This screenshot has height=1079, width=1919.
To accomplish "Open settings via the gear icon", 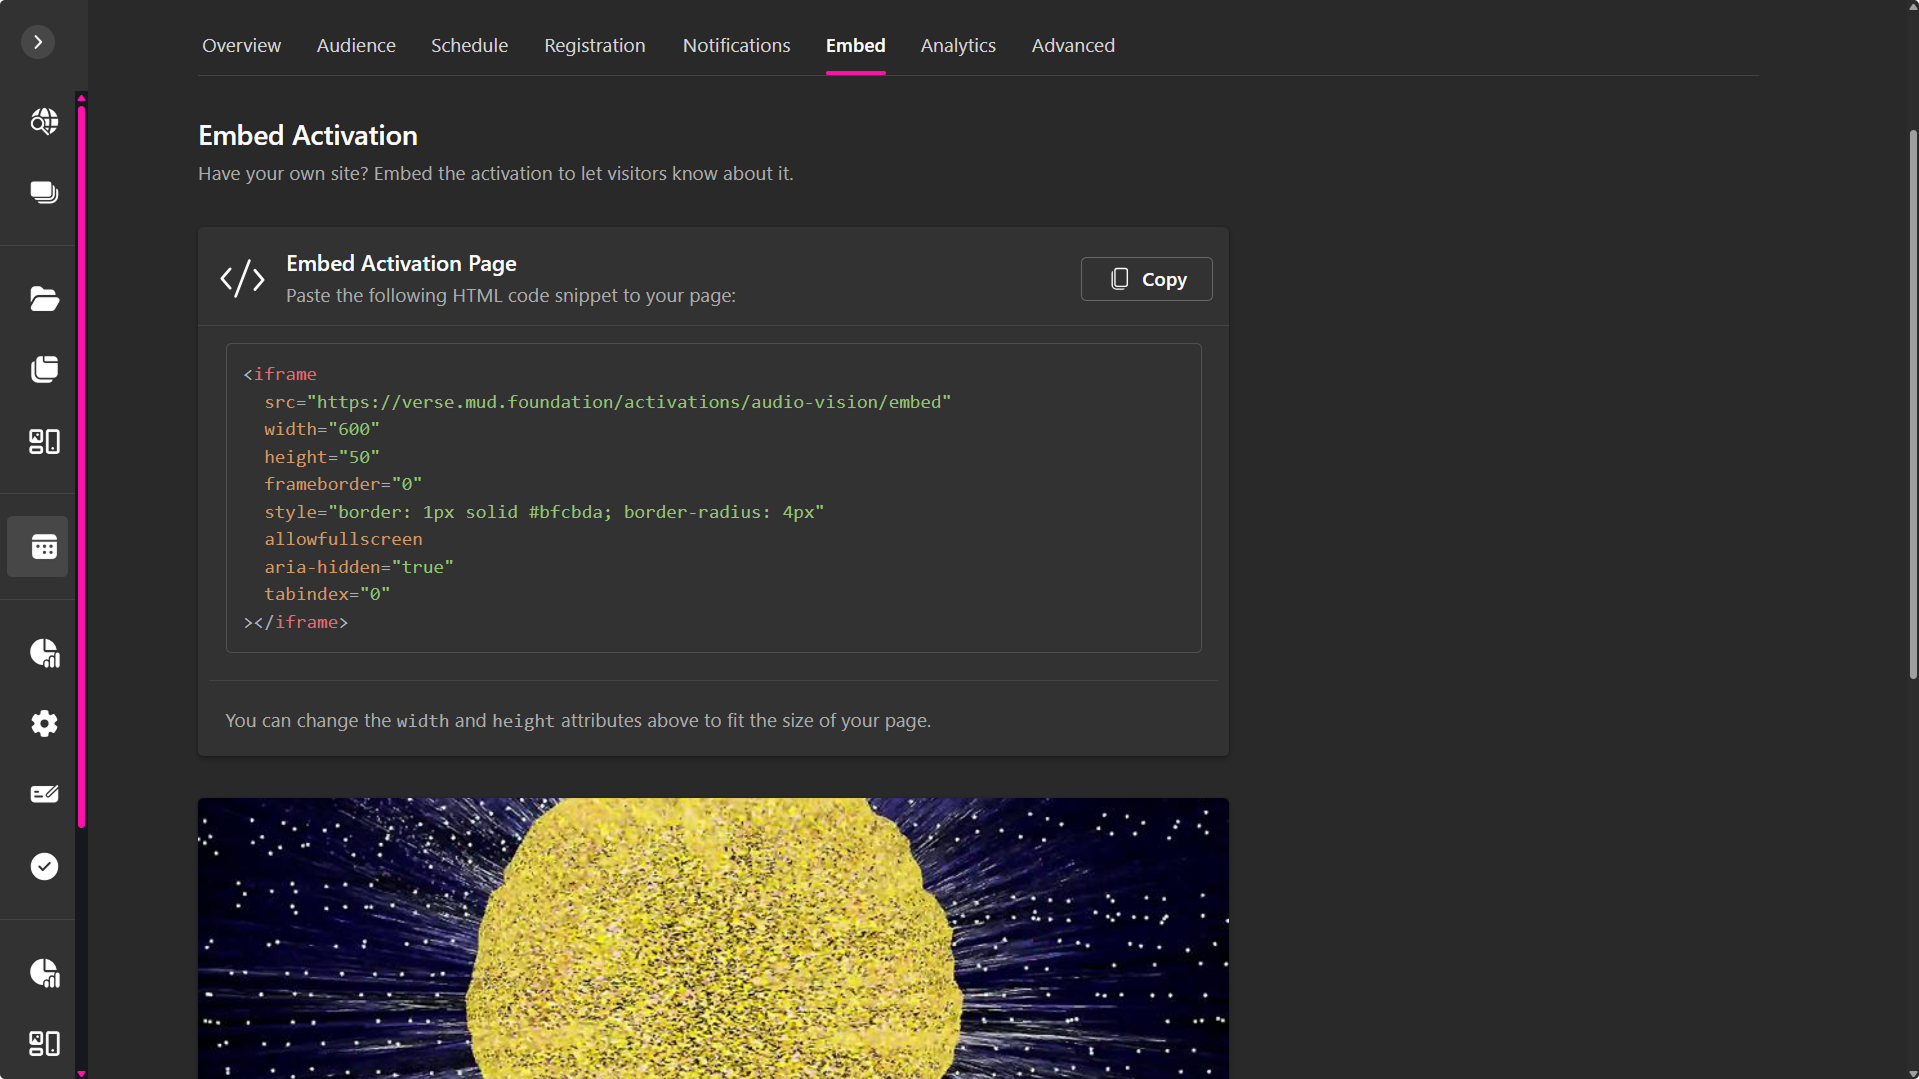I will (x=44, y=723).
